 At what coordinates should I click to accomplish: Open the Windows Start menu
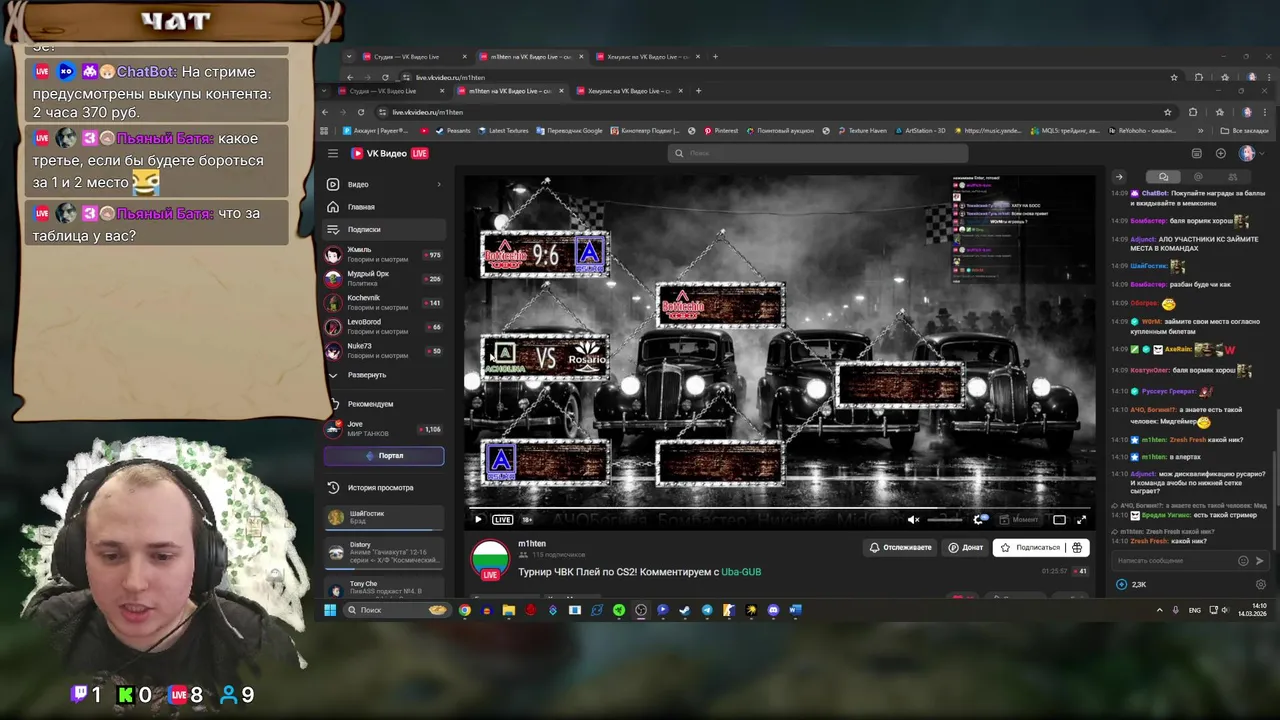[330, 610]
